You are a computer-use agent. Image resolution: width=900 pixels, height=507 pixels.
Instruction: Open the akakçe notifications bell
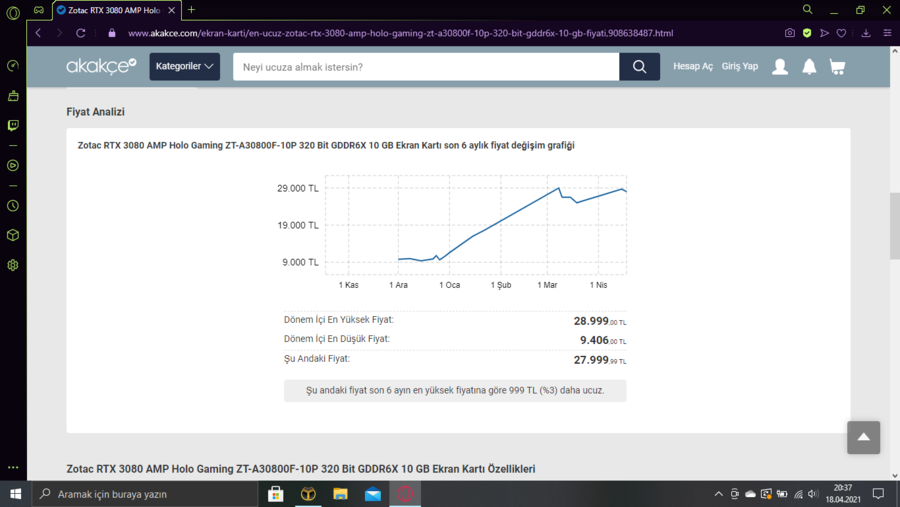[x=809, y=67]
